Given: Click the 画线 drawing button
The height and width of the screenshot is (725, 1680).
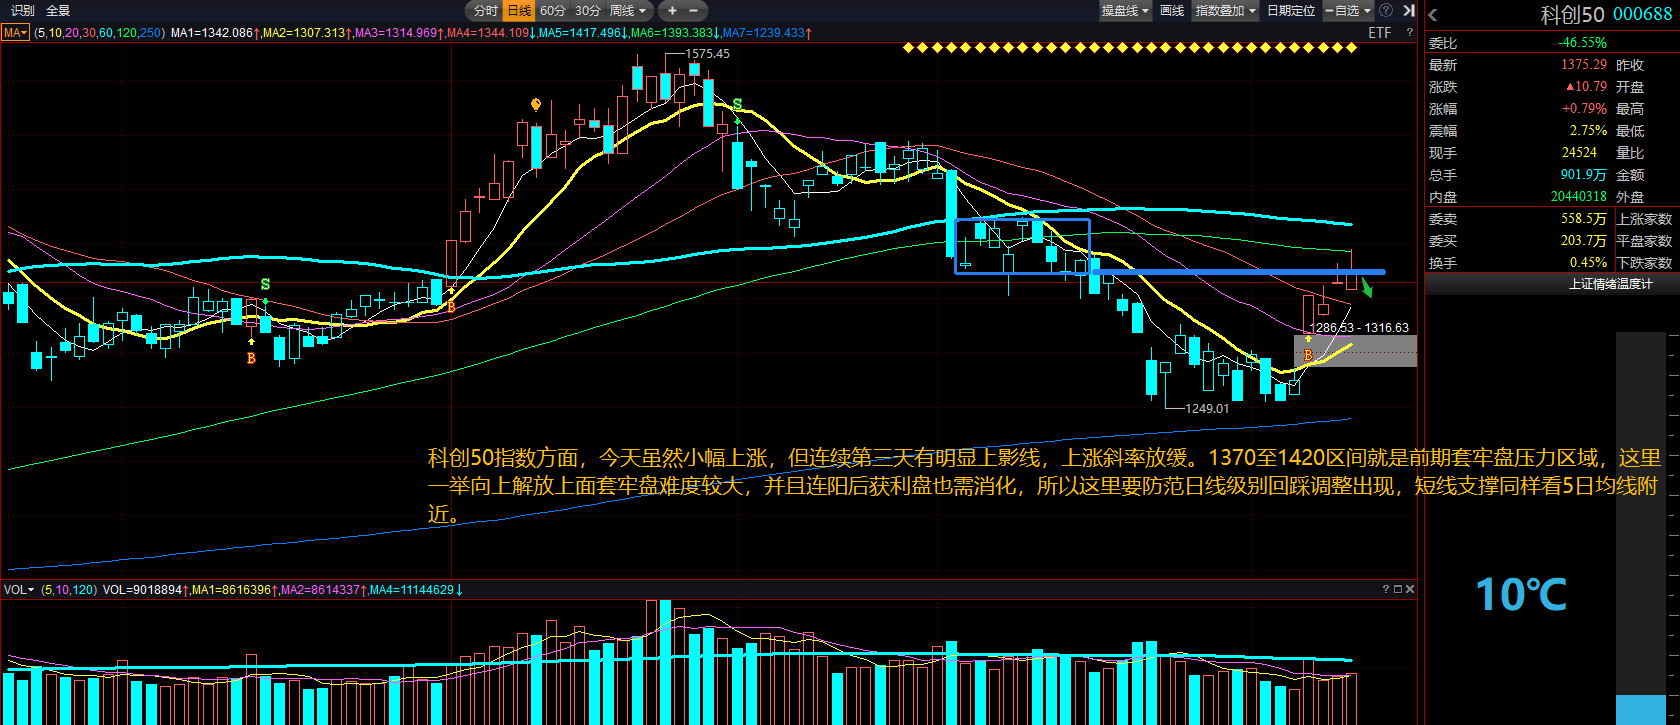Looking at the screenshot, I should [1172, 11].
